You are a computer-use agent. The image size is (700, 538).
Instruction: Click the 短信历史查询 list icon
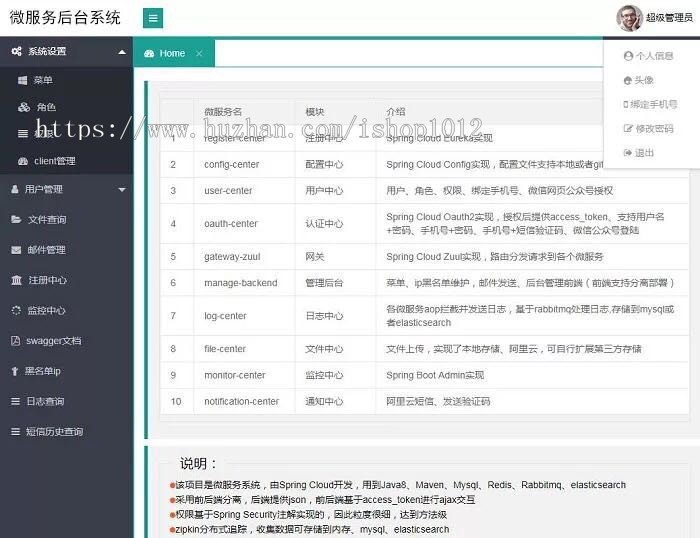click(x=16, y=432)
